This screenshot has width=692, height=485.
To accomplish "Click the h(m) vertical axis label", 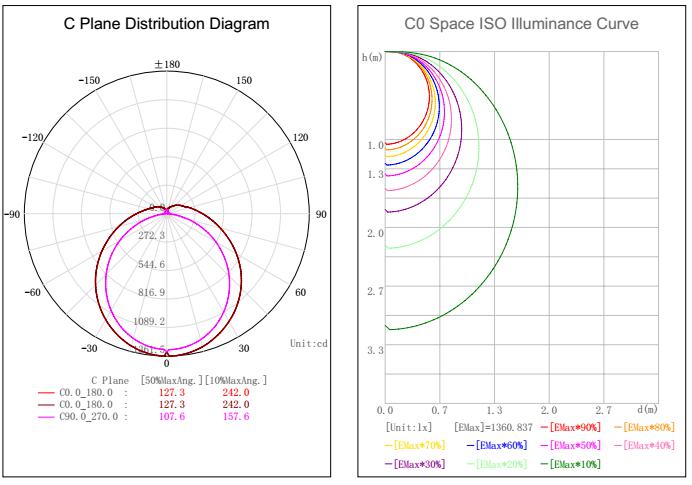I will click(x=371, y=59).
